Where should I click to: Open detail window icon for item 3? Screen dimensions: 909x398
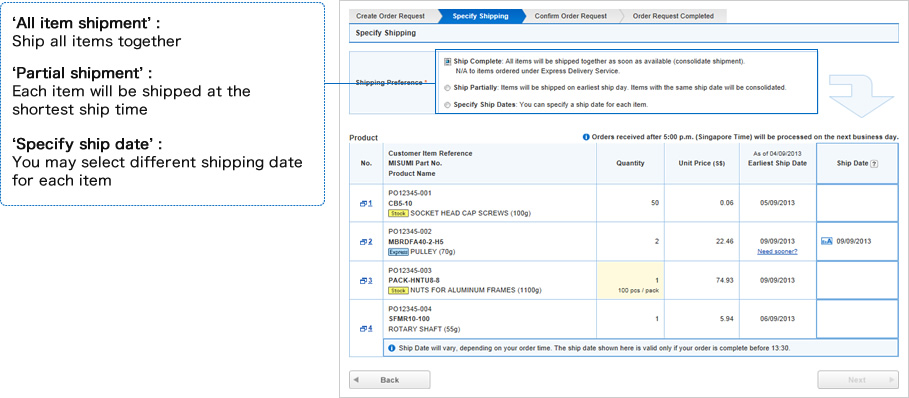point(363,280)
